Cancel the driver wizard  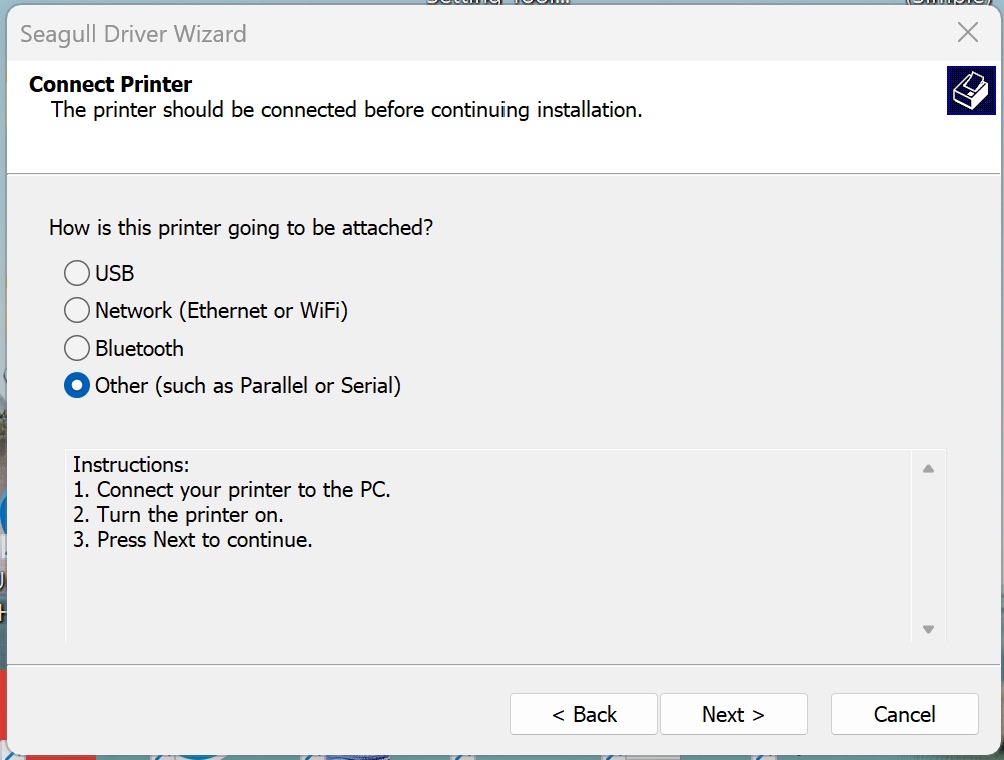coord(904,714)
